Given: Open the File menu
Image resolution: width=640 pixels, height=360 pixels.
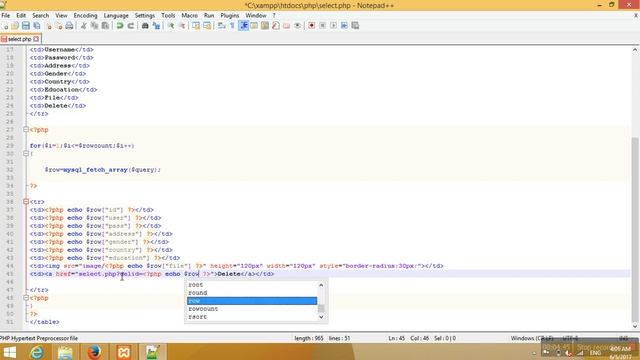Looking at the screenshot, I should pyautogui.click(x=6, y=16).
